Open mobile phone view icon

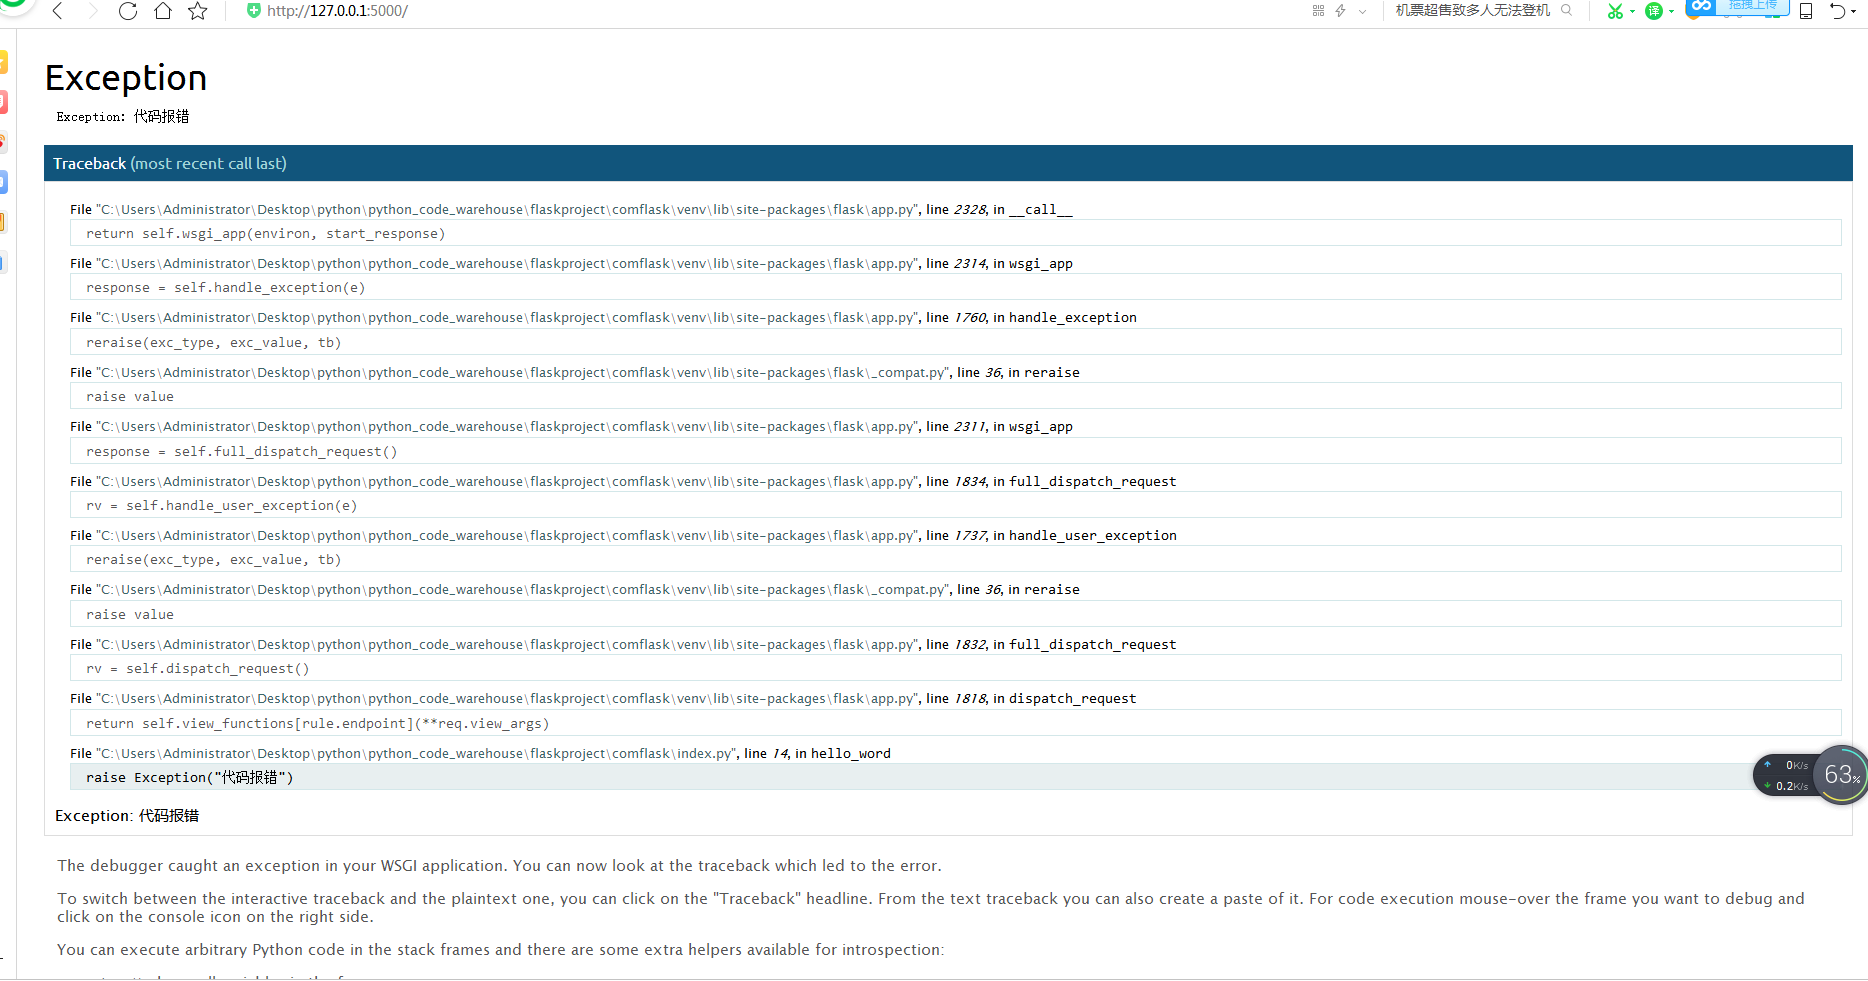[x=1806, y=10]
